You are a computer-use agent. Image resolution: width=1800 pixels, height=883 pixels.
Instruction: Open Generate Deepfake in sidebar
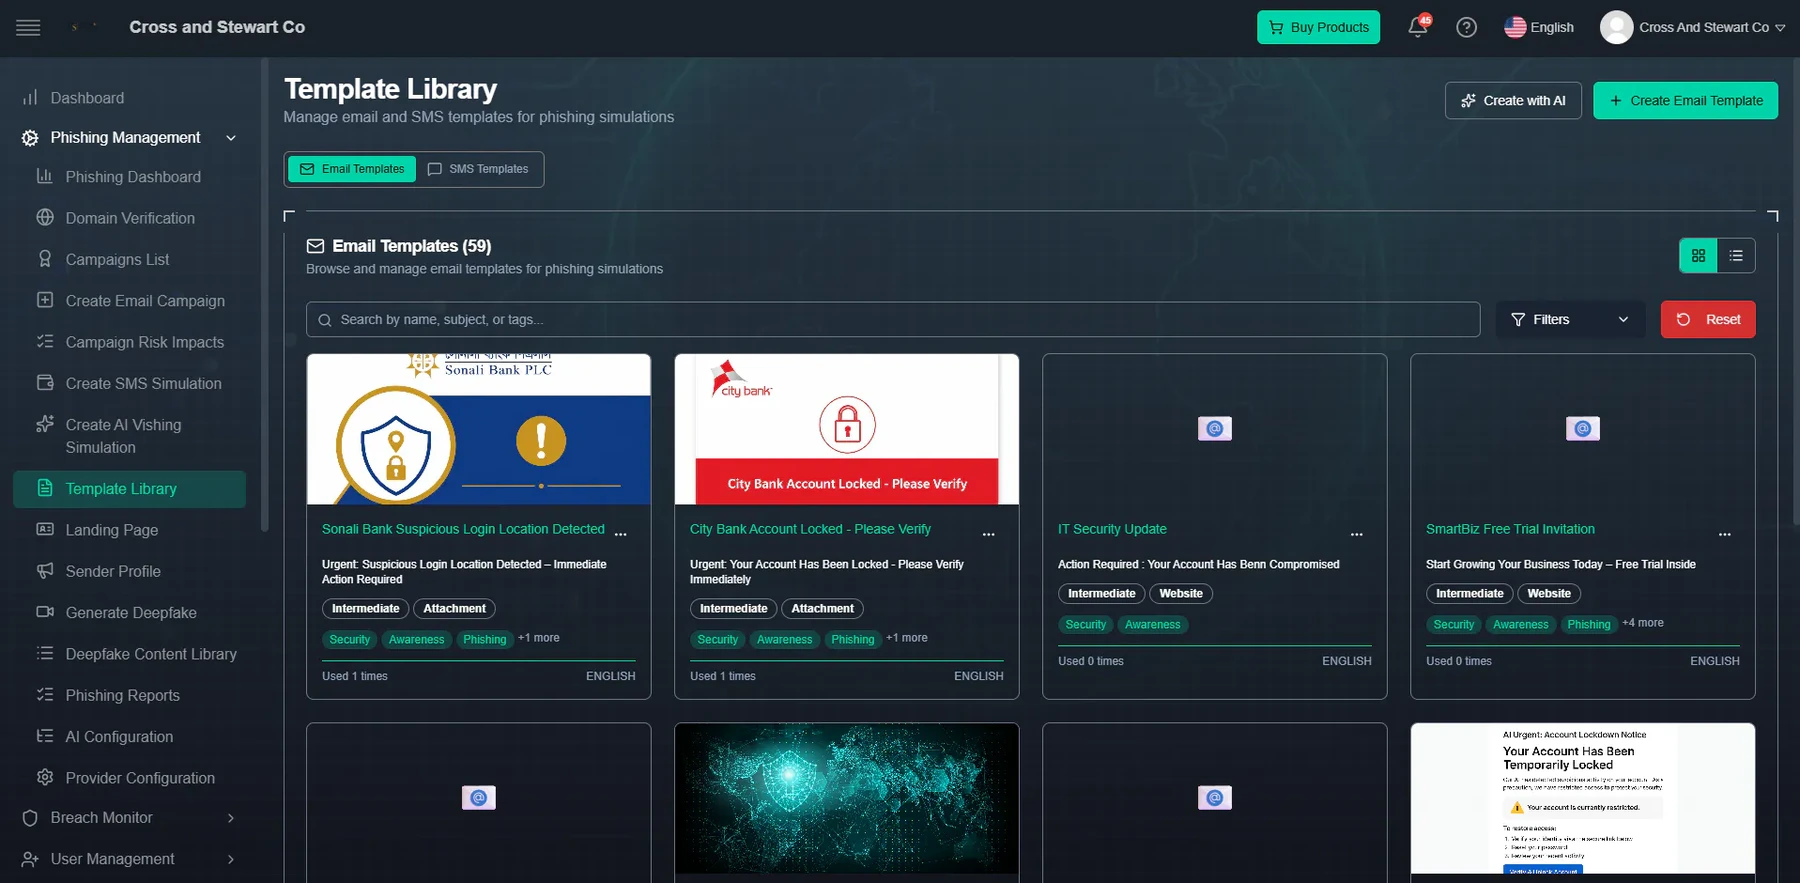131,612
